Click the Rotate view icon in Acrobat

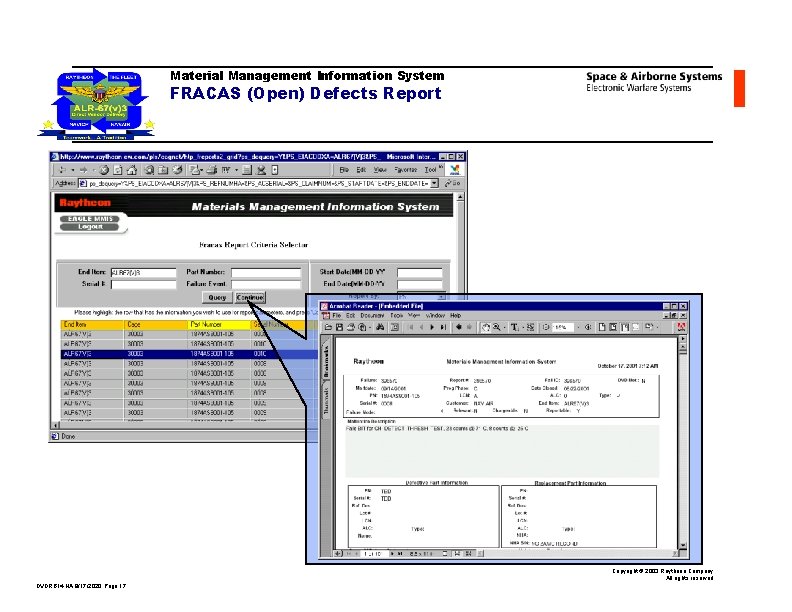pyautogui.click(x=649, y=327)
